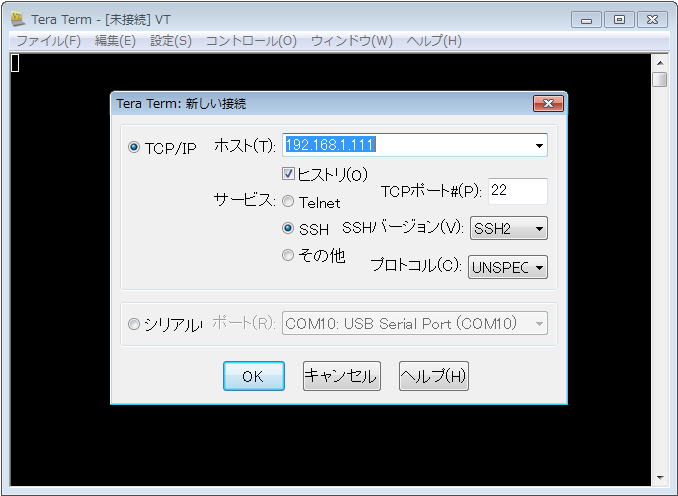
Task: Open the コントロール(O) menu
Action: tap(251, 41)
